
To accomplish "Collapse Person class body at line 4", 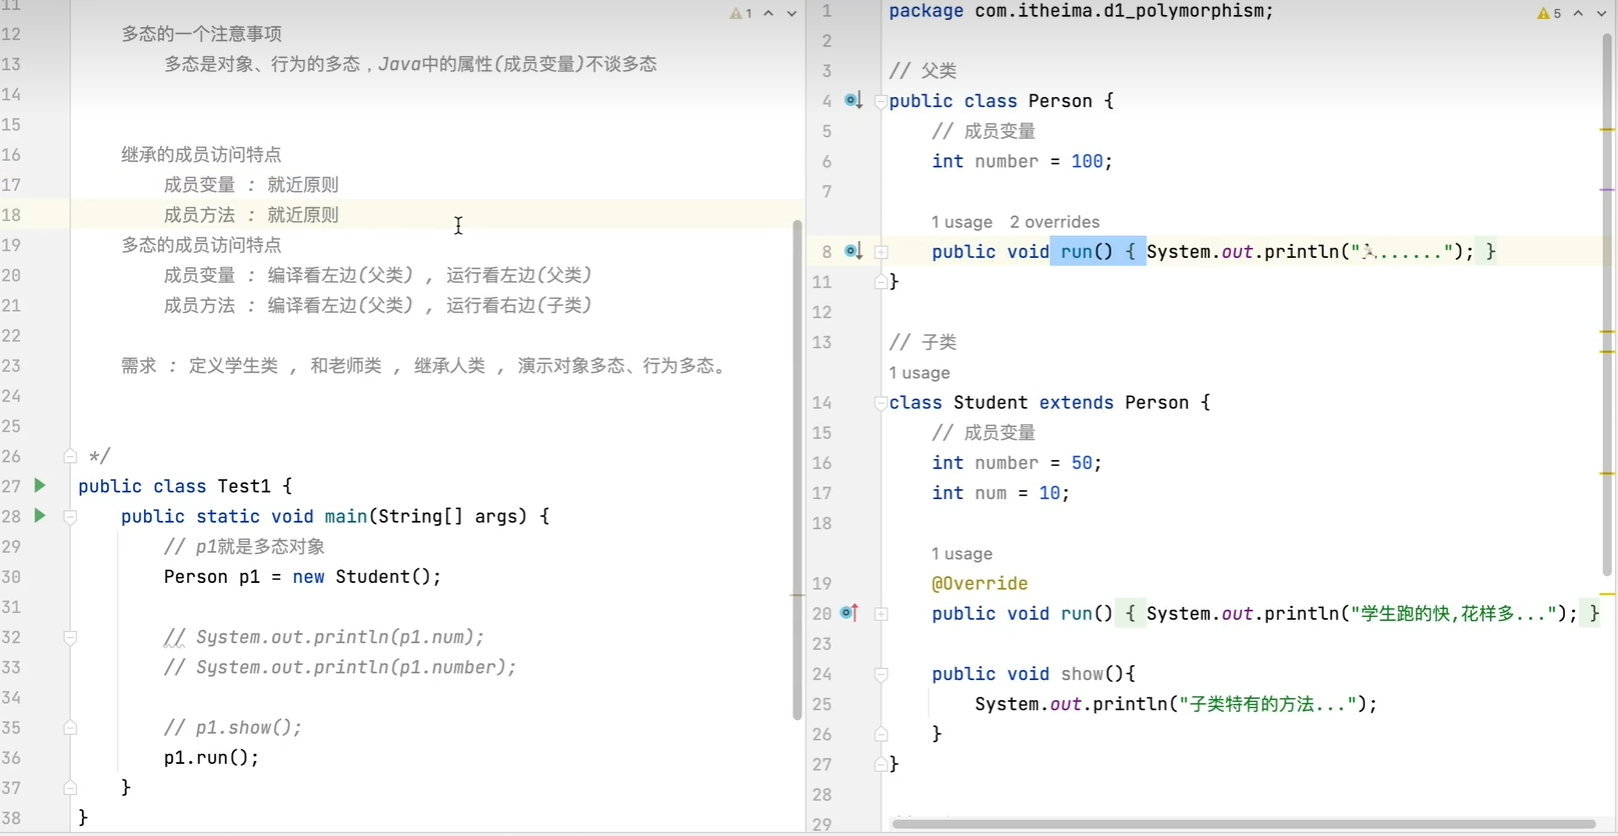I will click(x=880, y=101).
